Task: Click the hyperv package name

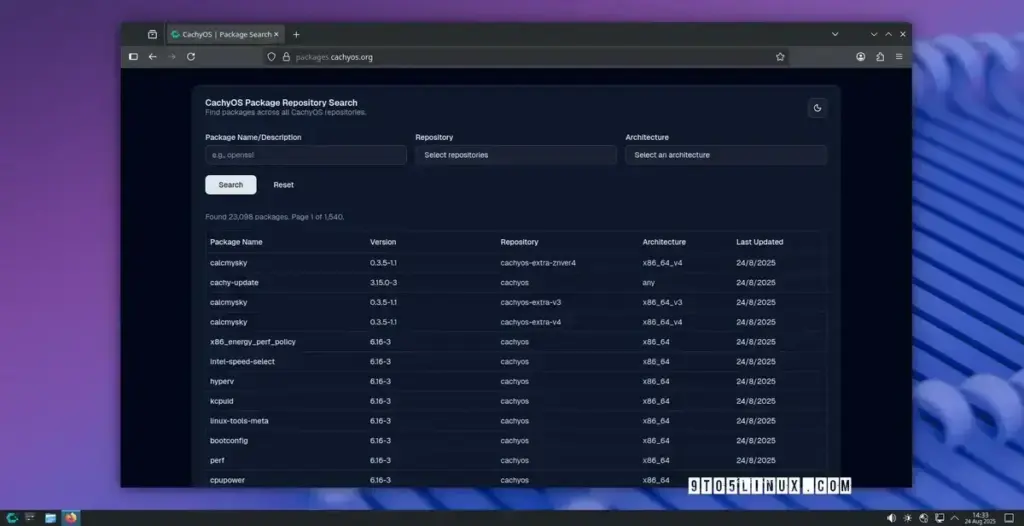Action: (x=221, y=381)
